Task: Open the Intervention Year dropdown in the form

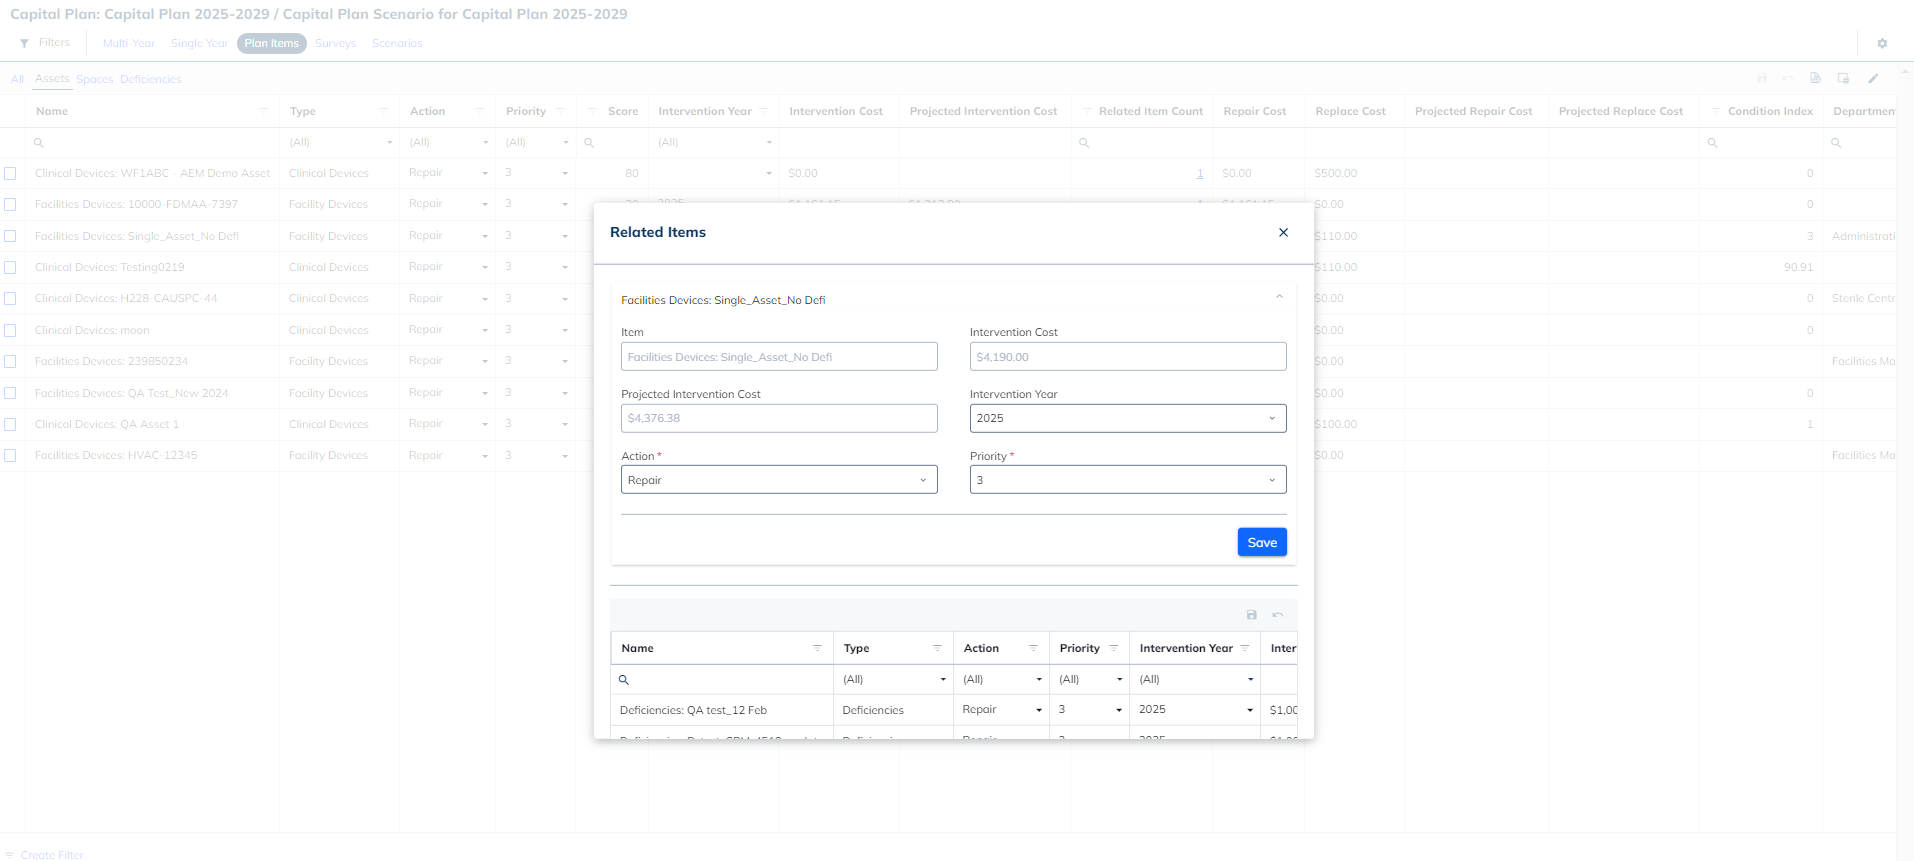Action: (x=1127, y=418)
